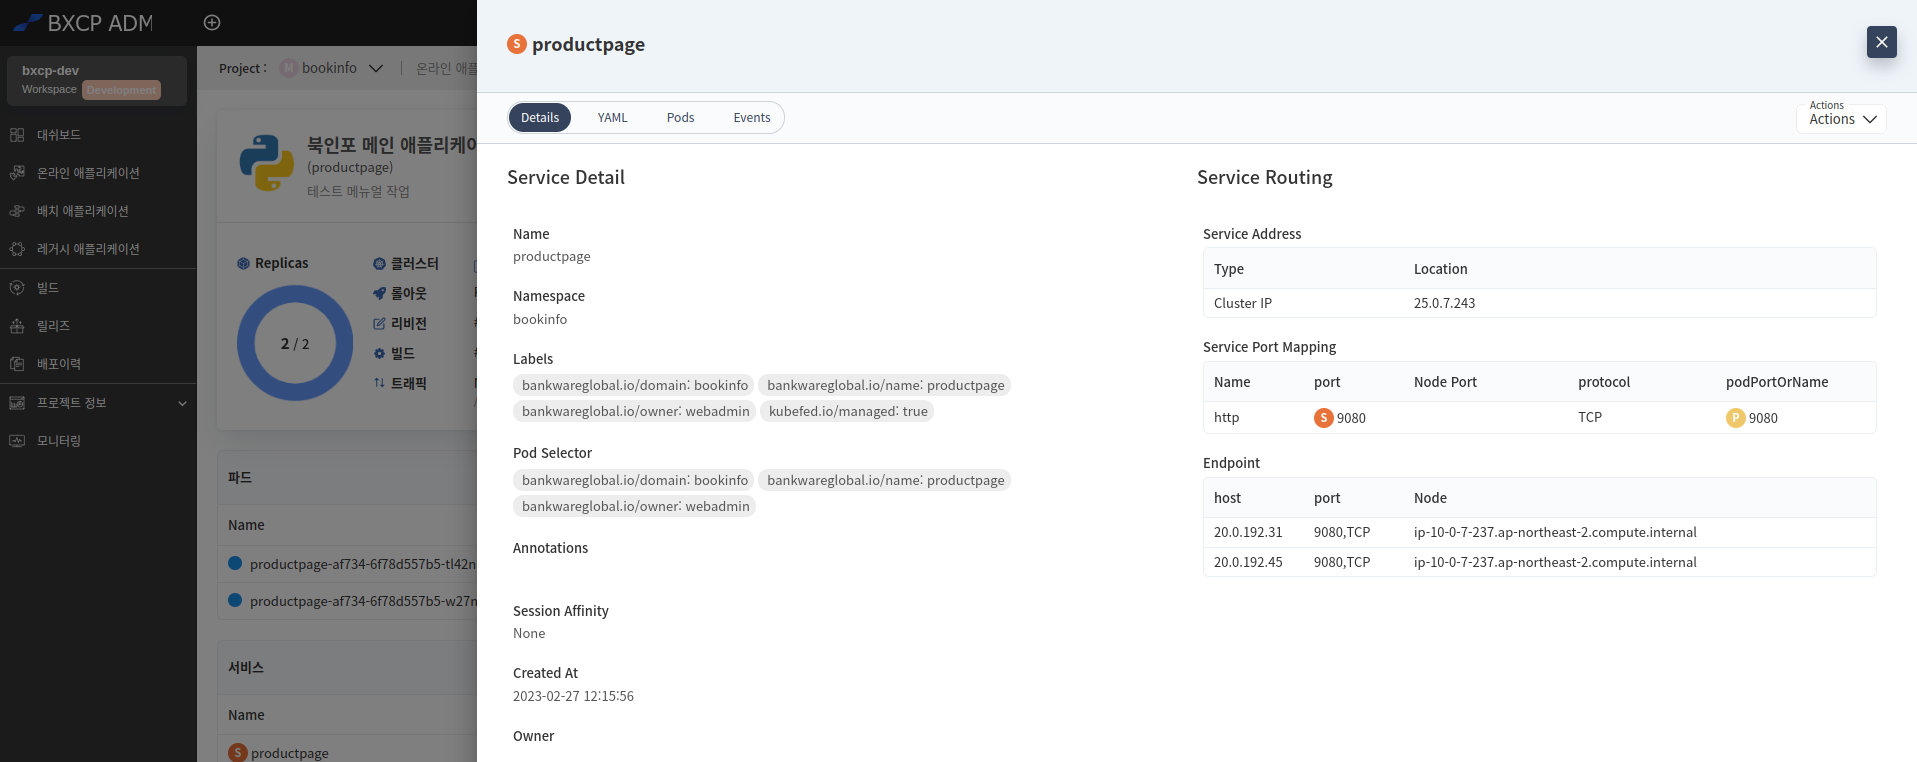Click http port mapping name cell
This screenshot has height=762, width=1917.
(1226, 417)
